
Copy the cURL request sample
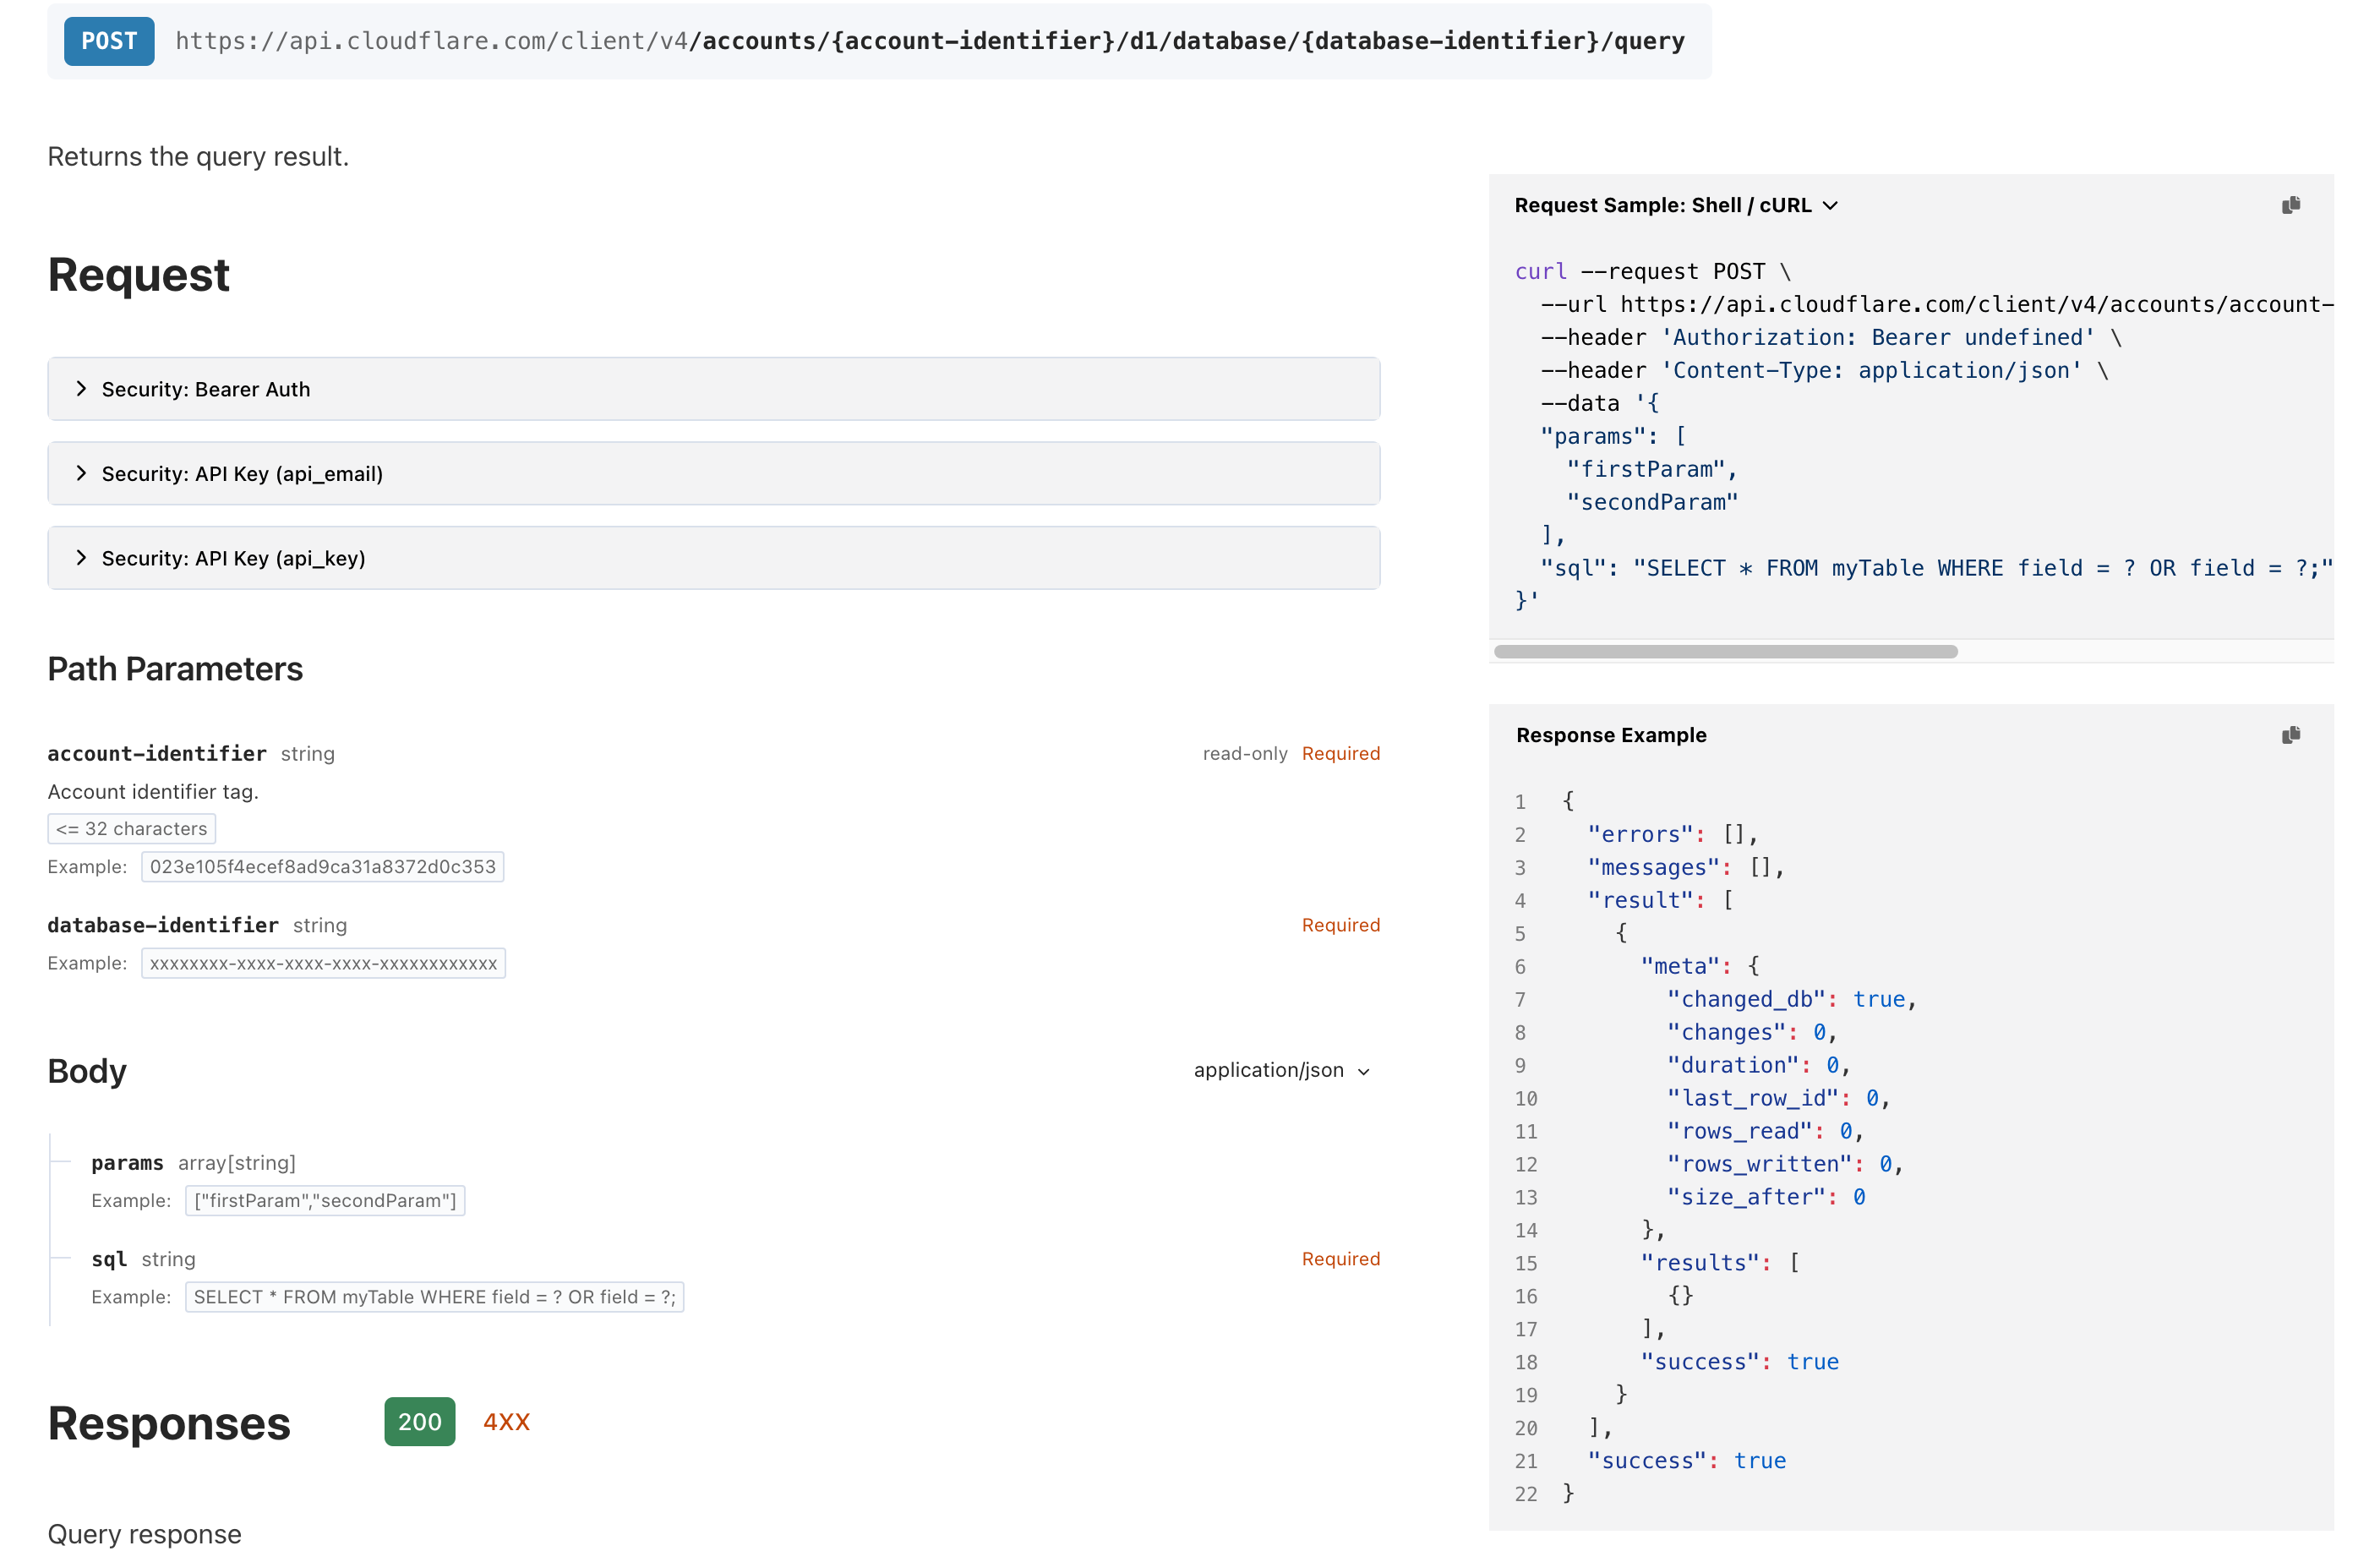(2290, 205)
